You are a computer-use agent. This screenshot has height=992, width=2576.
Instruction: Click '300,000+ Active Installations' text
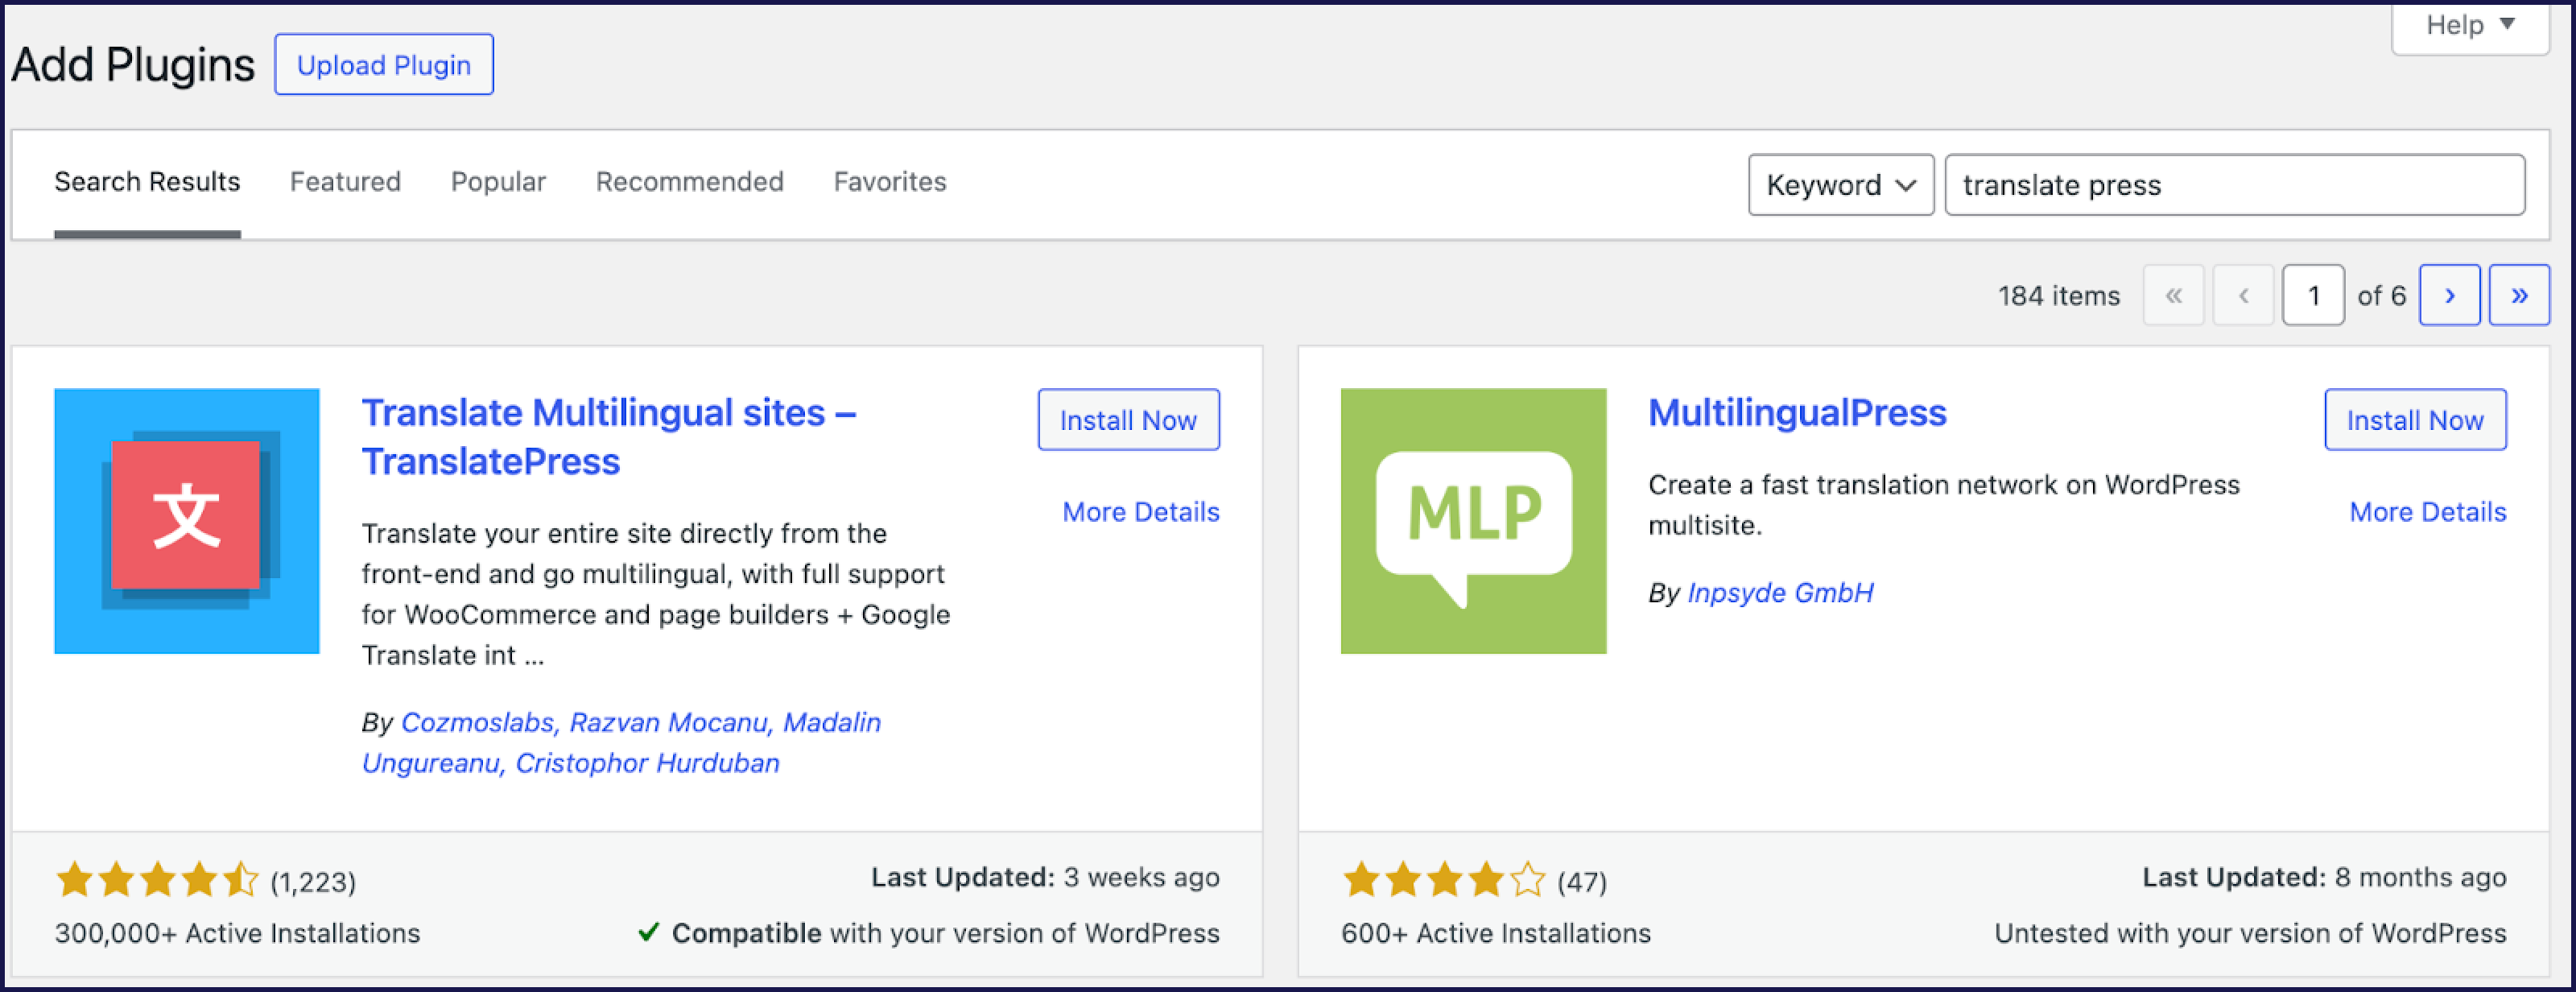[x=238, y=933]
